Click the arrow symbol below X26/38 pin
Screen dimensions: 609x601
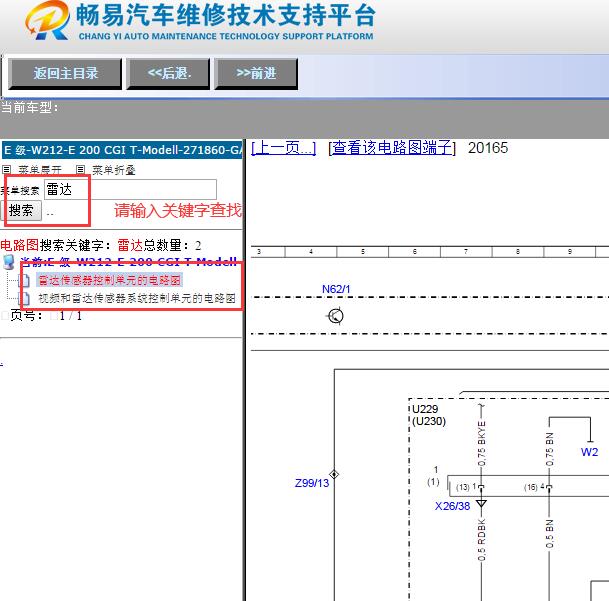481,504
